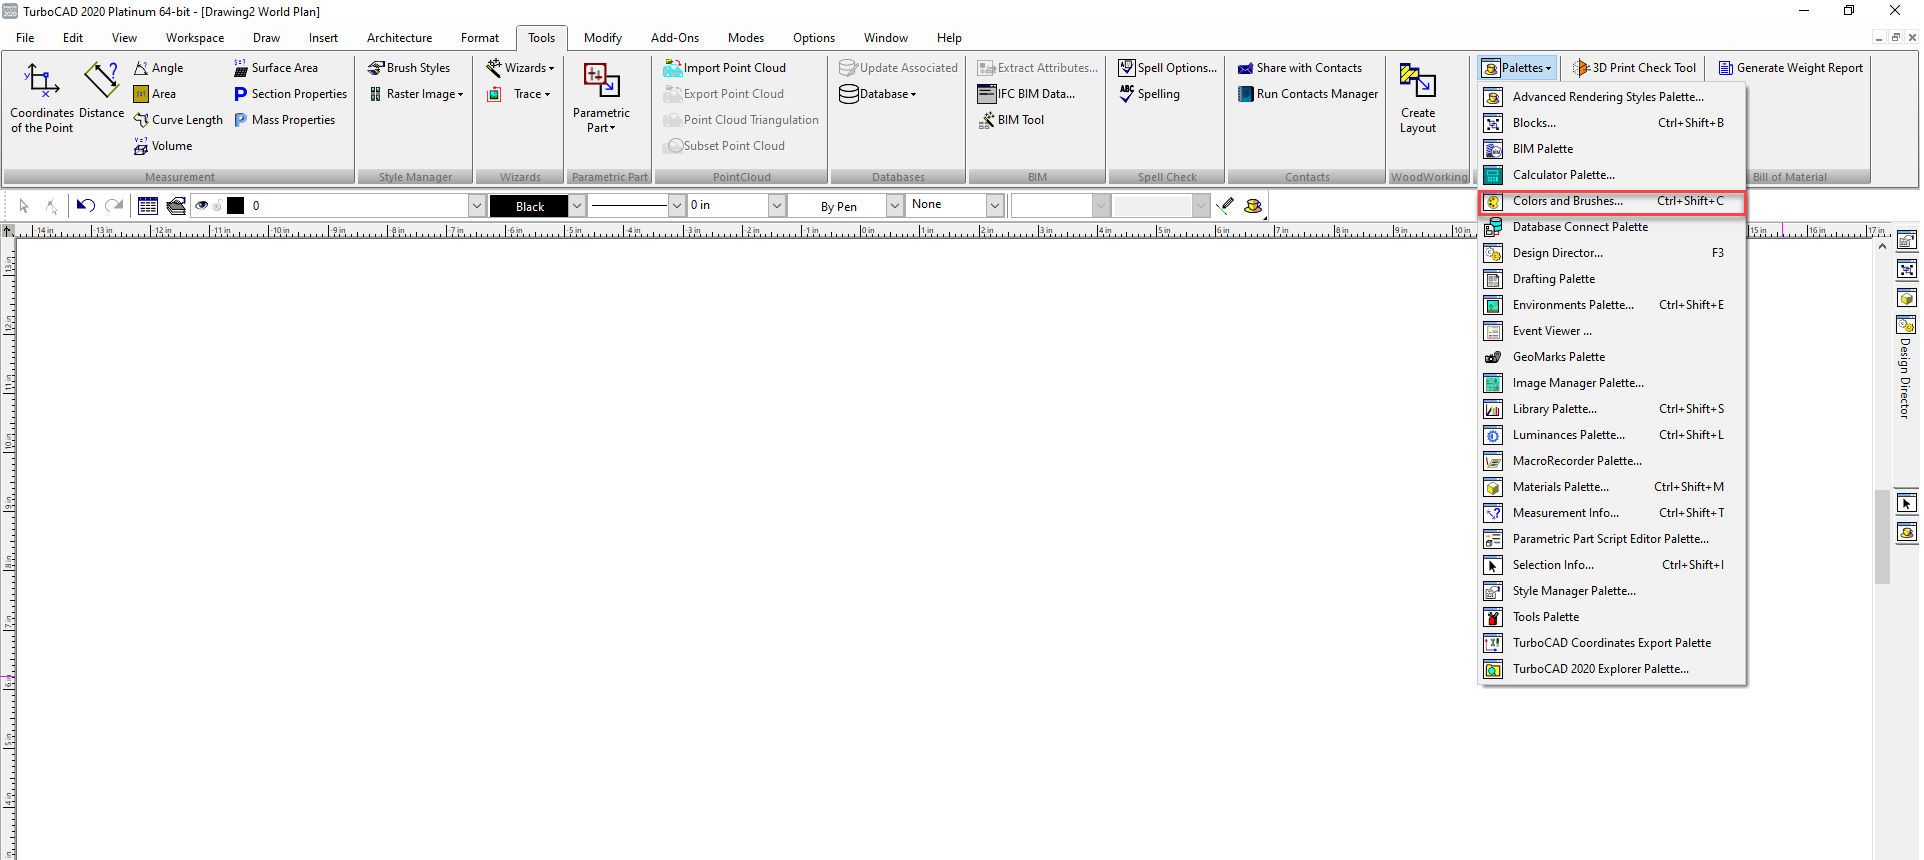This screenshot has width=1924, height=860.
Task: Measure Curve Length with its tool
Action: pyautogui.click(x=179, y=120)
